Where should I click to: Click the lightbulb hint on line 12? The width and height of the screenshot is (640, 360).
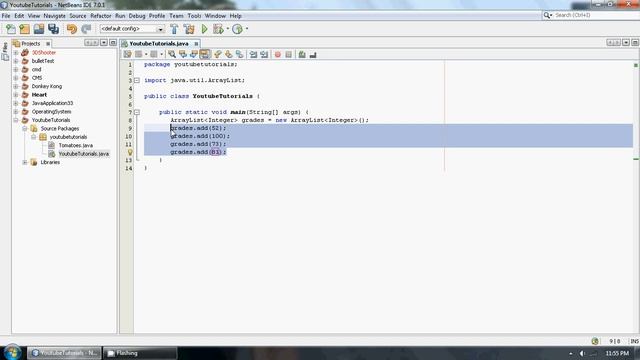[130, 152]
